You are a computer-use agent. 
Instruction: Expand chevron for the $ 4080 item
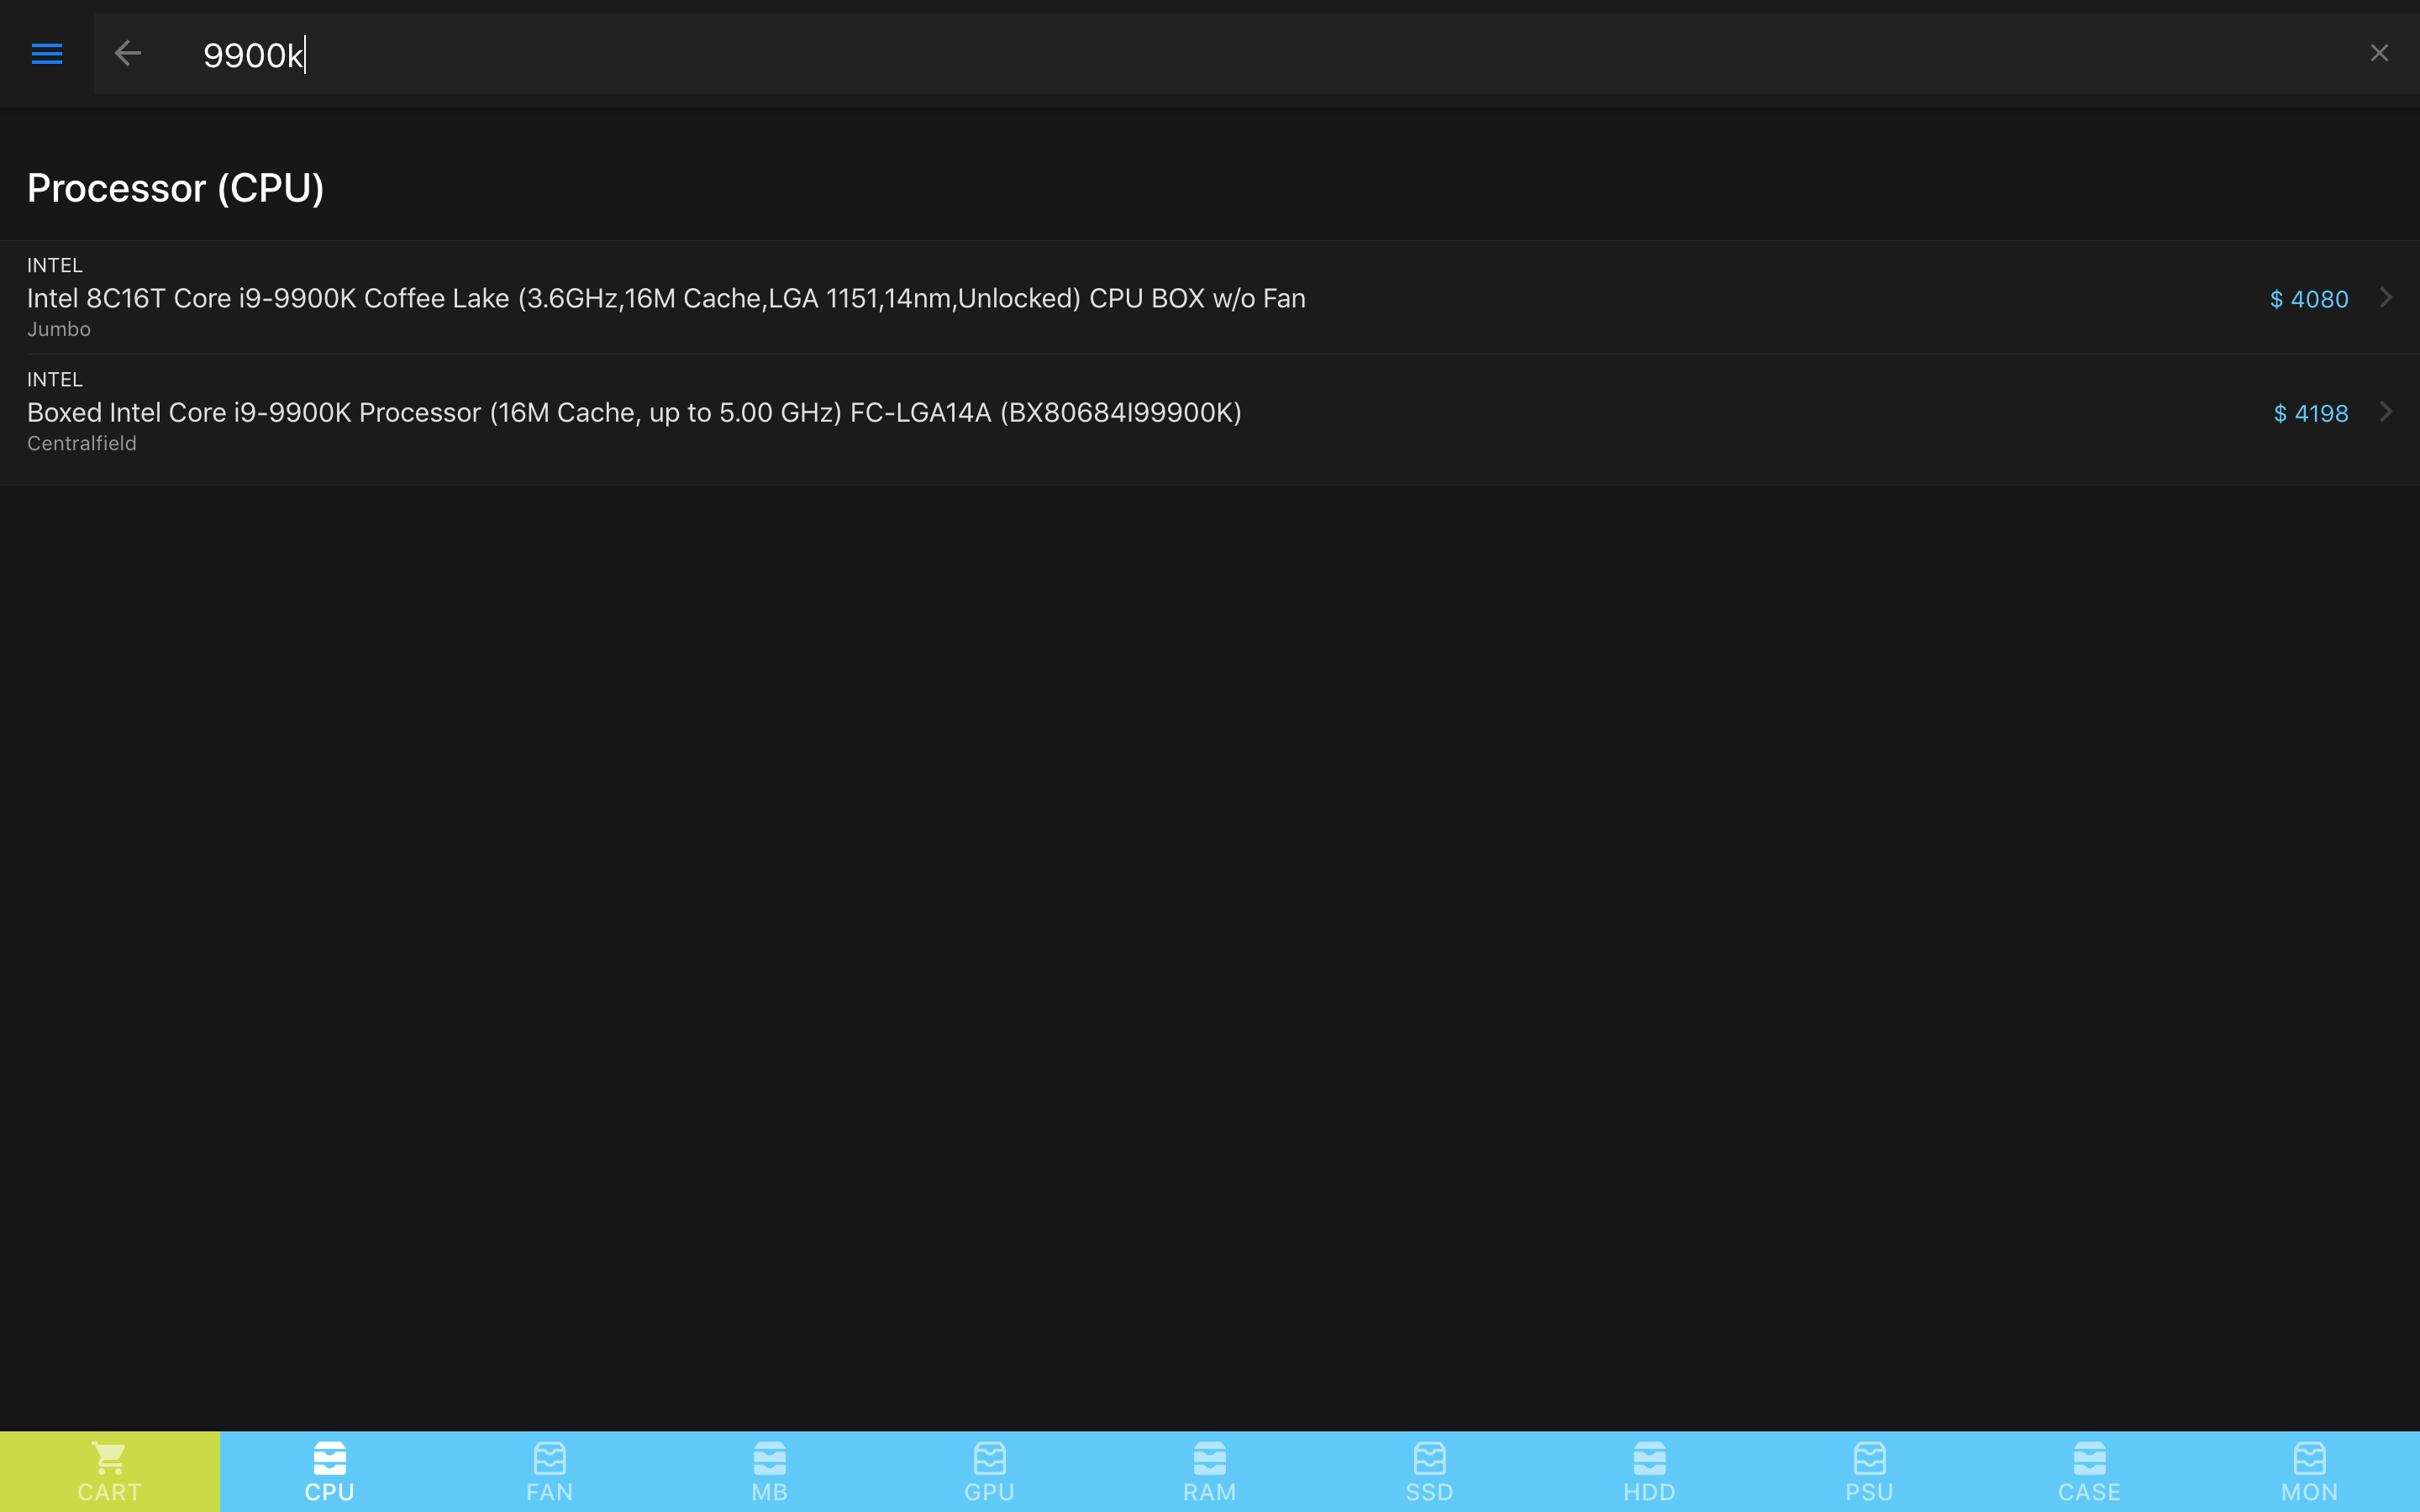tap(2386, 297)
